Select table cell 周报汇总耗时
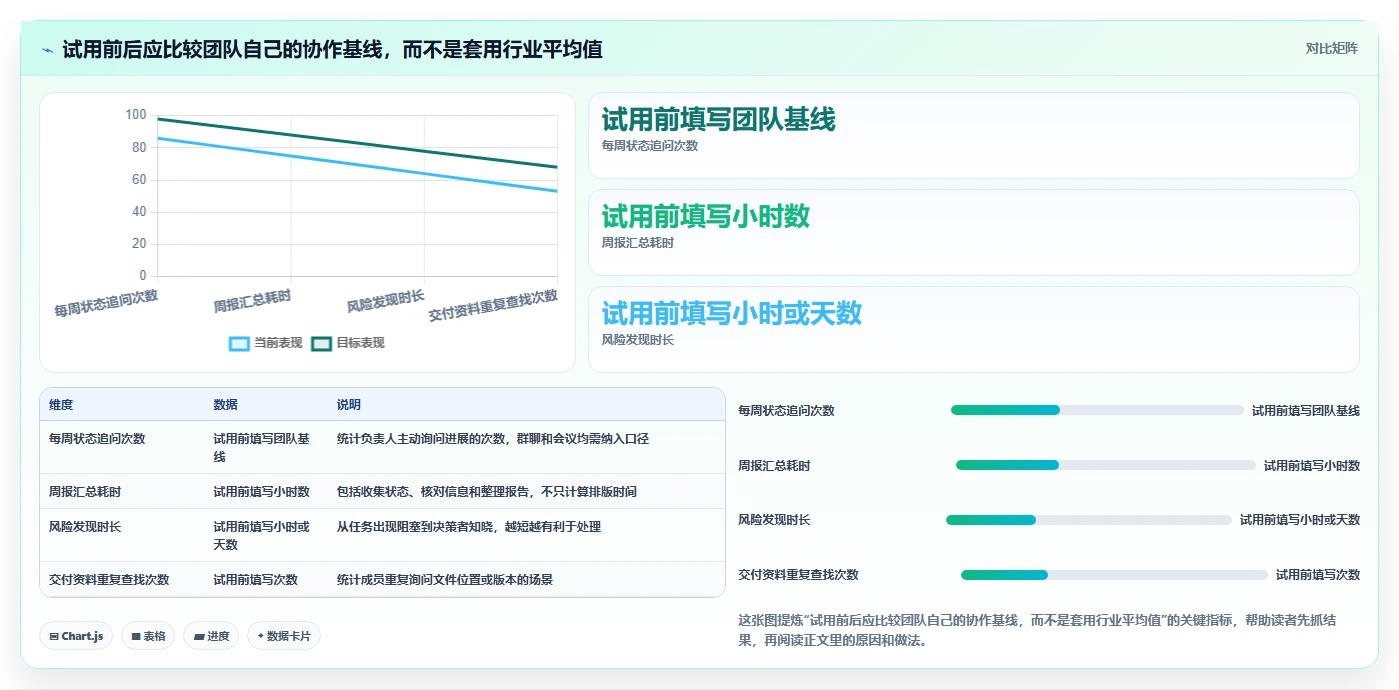The image size is (1399, 690). tap(85, 491)
